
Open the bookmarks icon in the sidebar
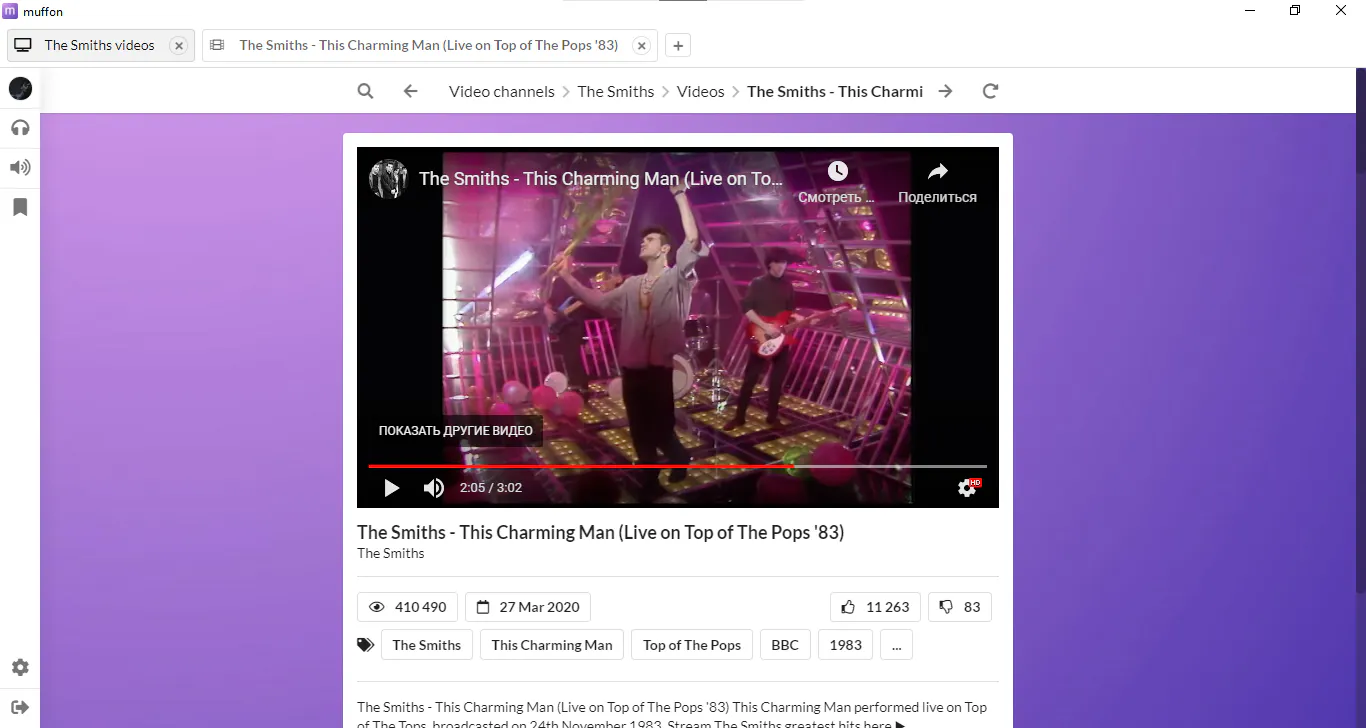(20, 207)
